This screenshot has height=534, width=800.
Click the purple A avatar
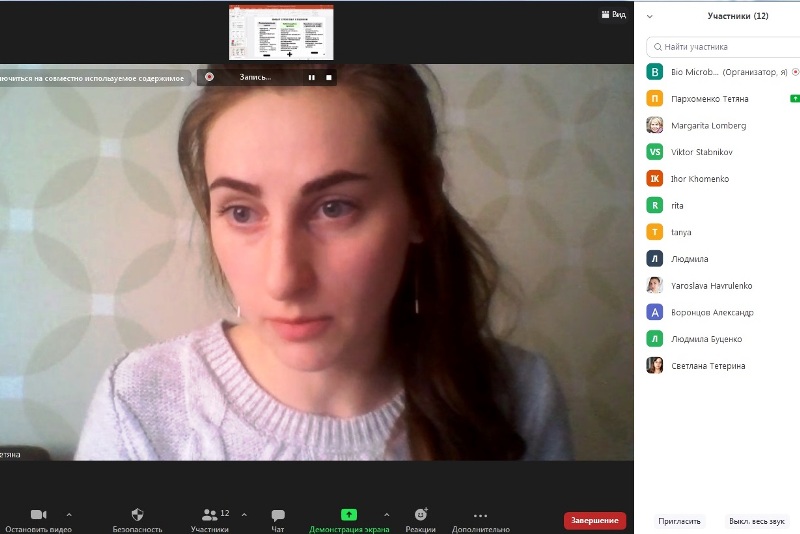click(x=655, y=312)
